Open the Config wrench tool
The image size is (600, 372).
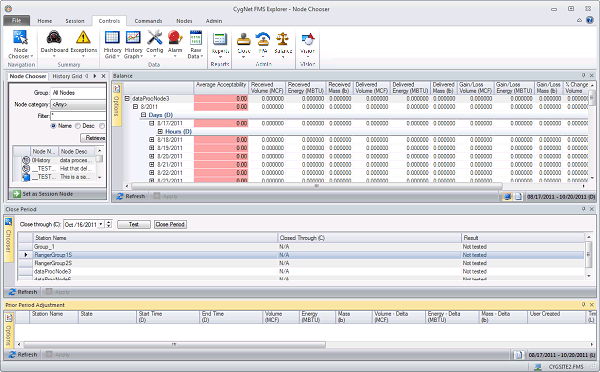pyautogui.click(x=155, y=44)
